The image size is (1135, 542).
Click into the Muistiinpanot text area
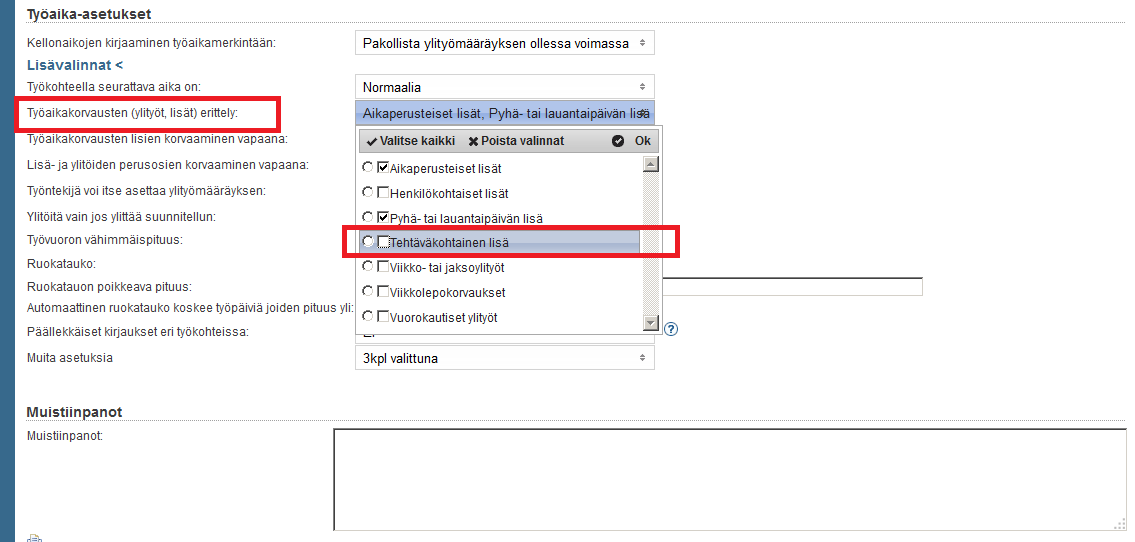coord(729,479)
